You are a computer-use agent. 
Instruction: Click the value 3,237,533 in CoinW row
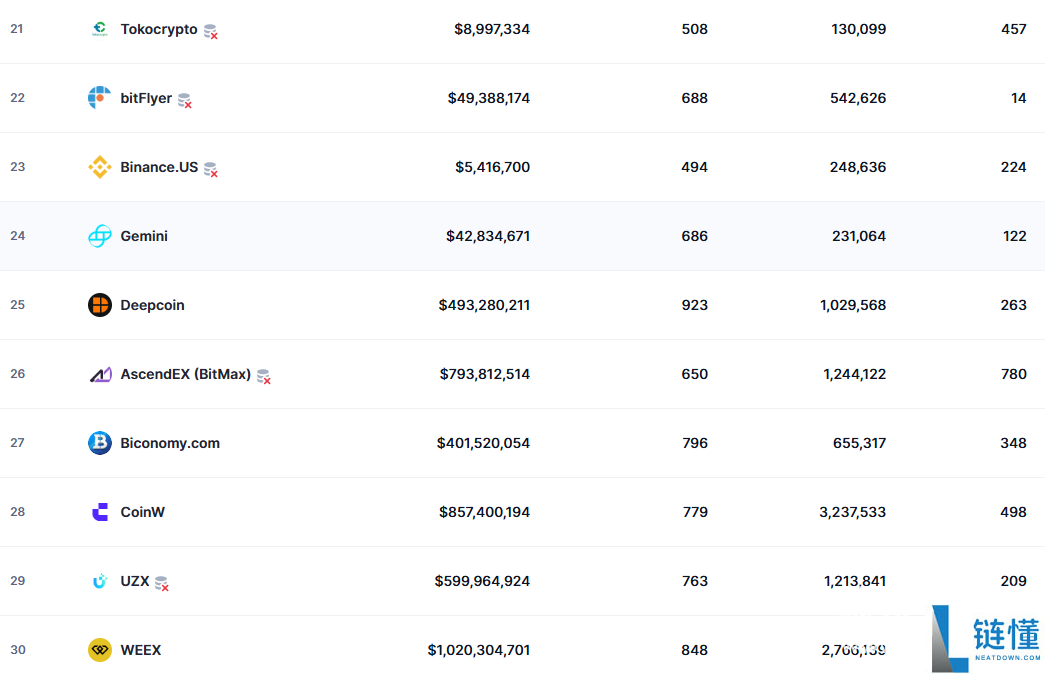(x=852, y=512)
